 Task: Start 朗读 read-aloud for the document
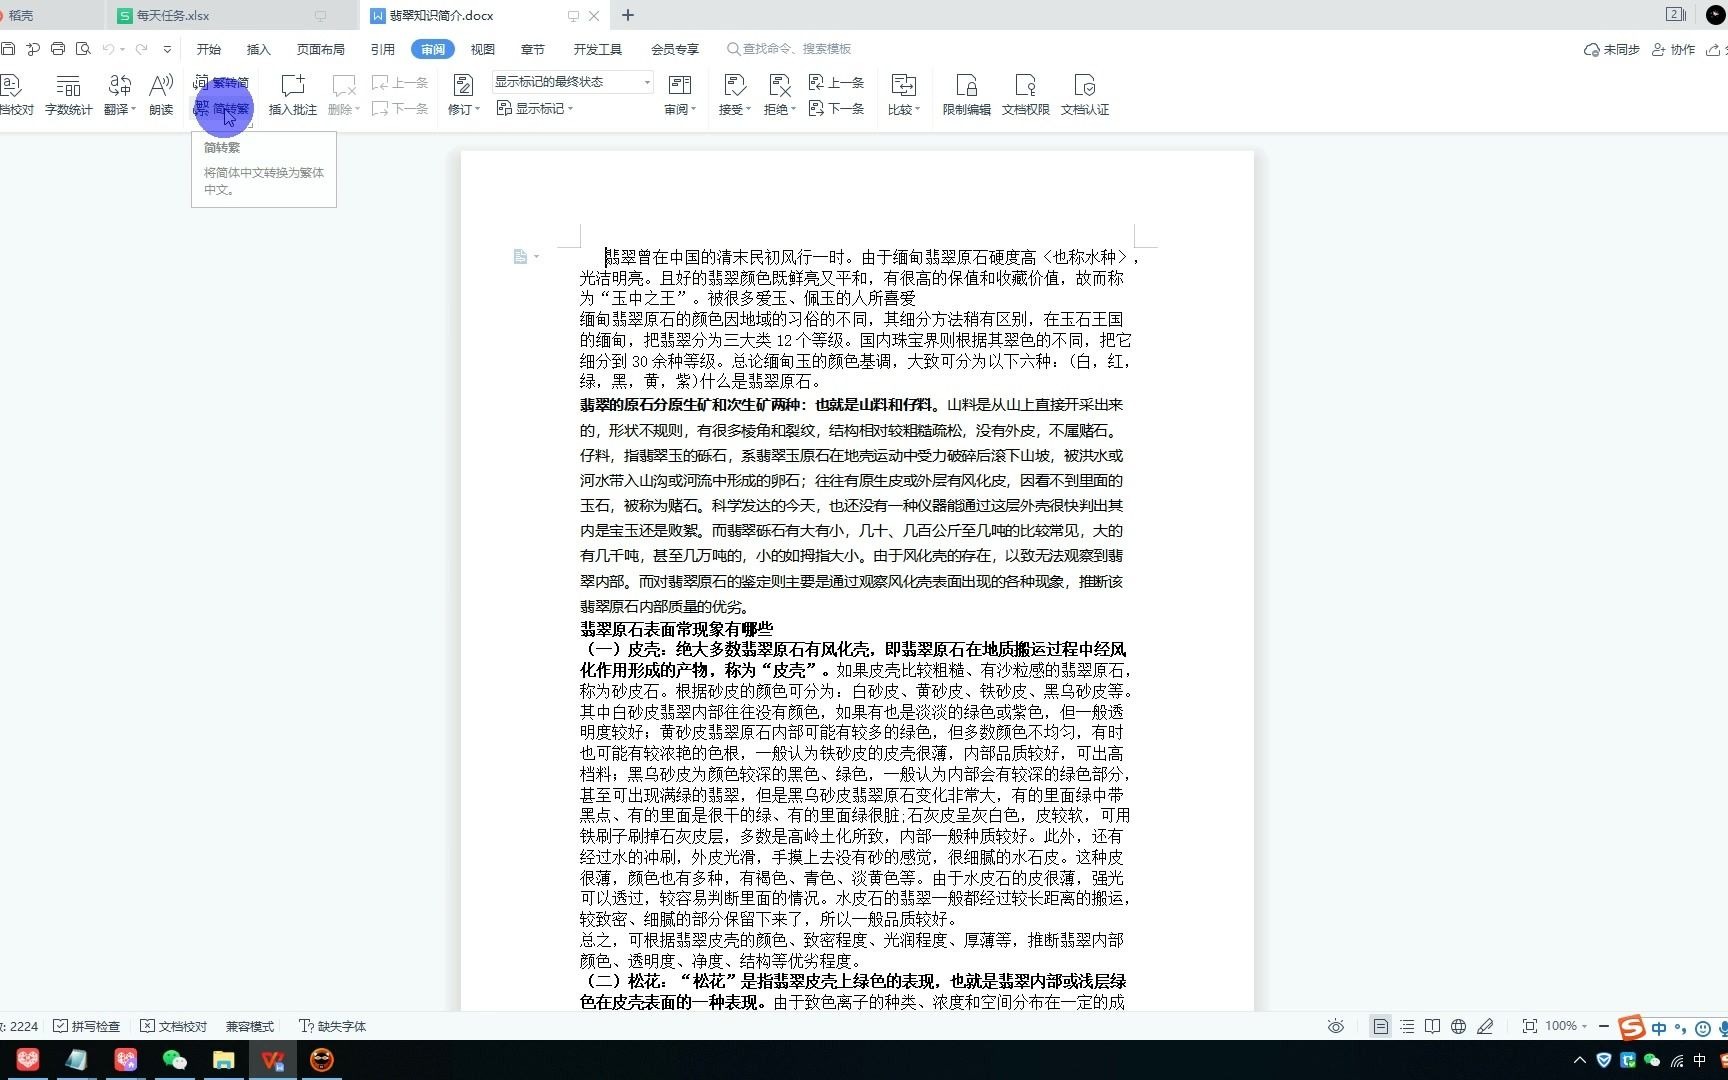click(160, 95)
